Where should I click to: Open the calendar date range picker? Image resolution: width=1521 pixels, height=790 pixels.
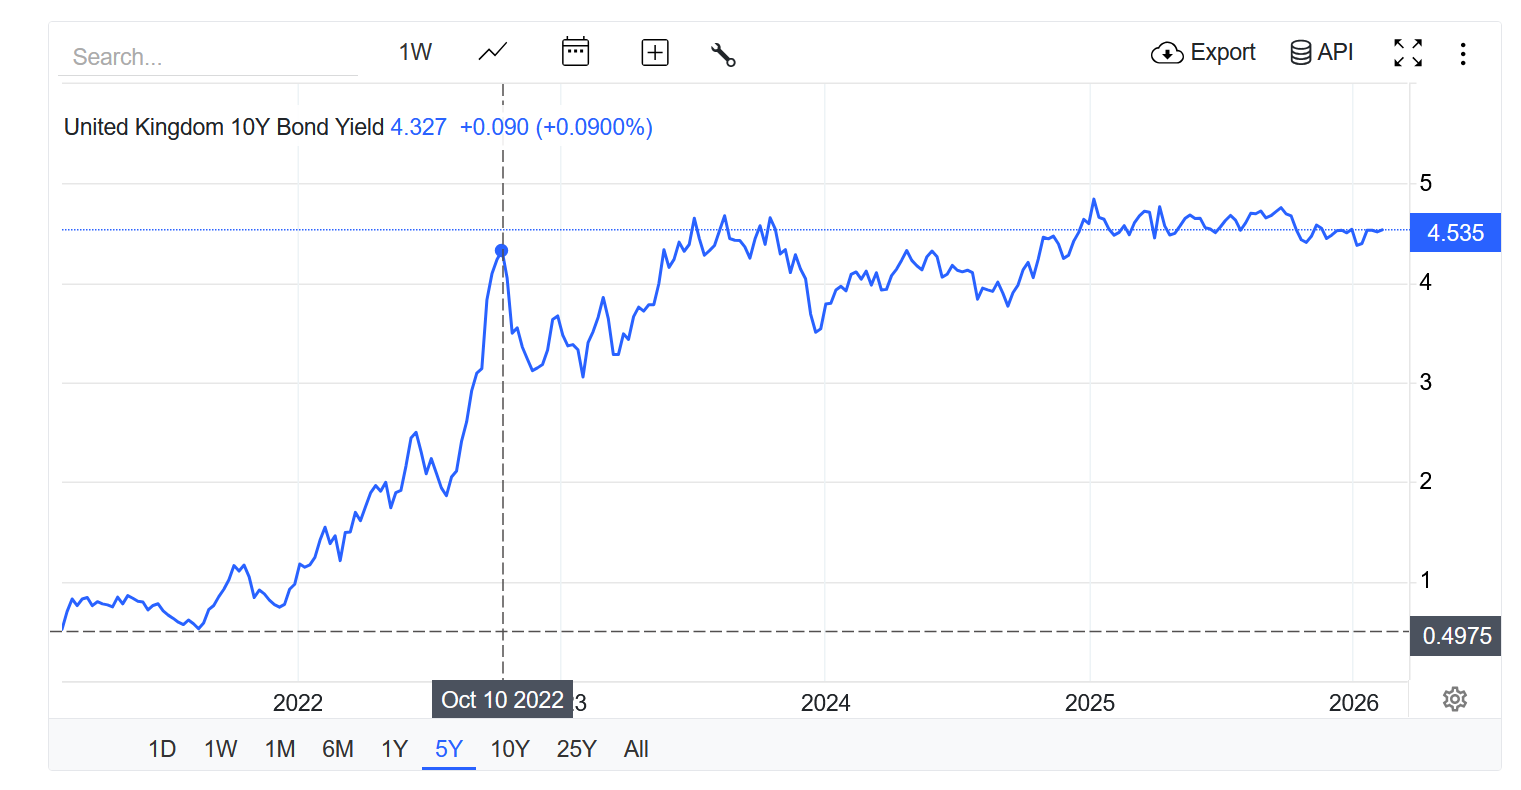pyautogui.click(x=575, y=52)
